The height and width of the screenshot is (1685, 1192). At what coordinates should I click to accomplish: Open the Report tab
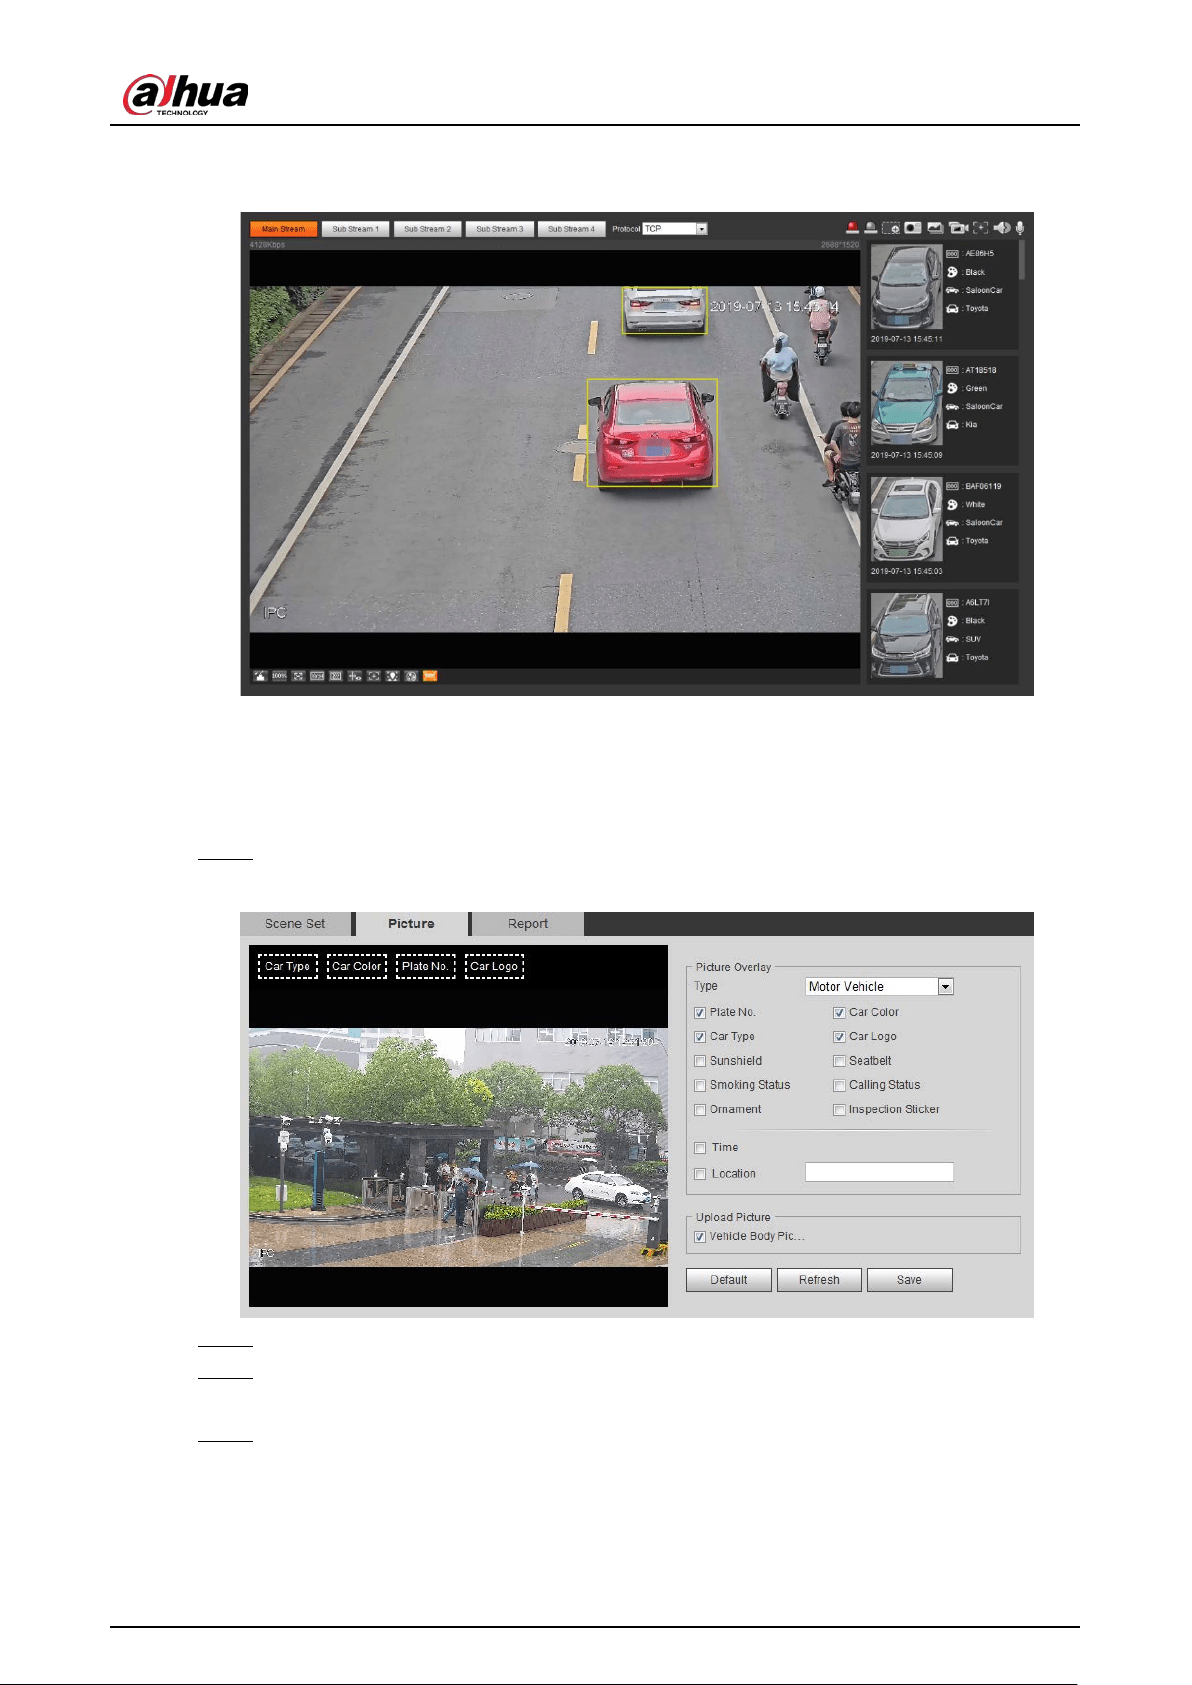[x=528, y=924]
